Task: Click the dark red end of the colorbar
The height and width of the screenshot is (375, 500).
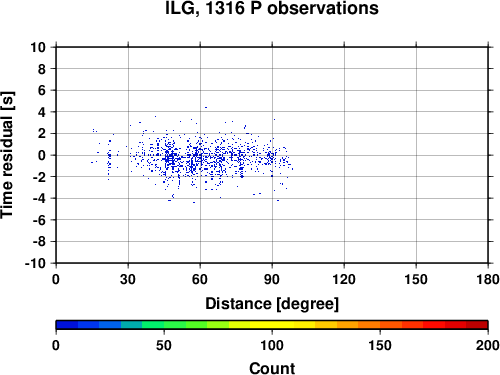Action: pos(477,325)
